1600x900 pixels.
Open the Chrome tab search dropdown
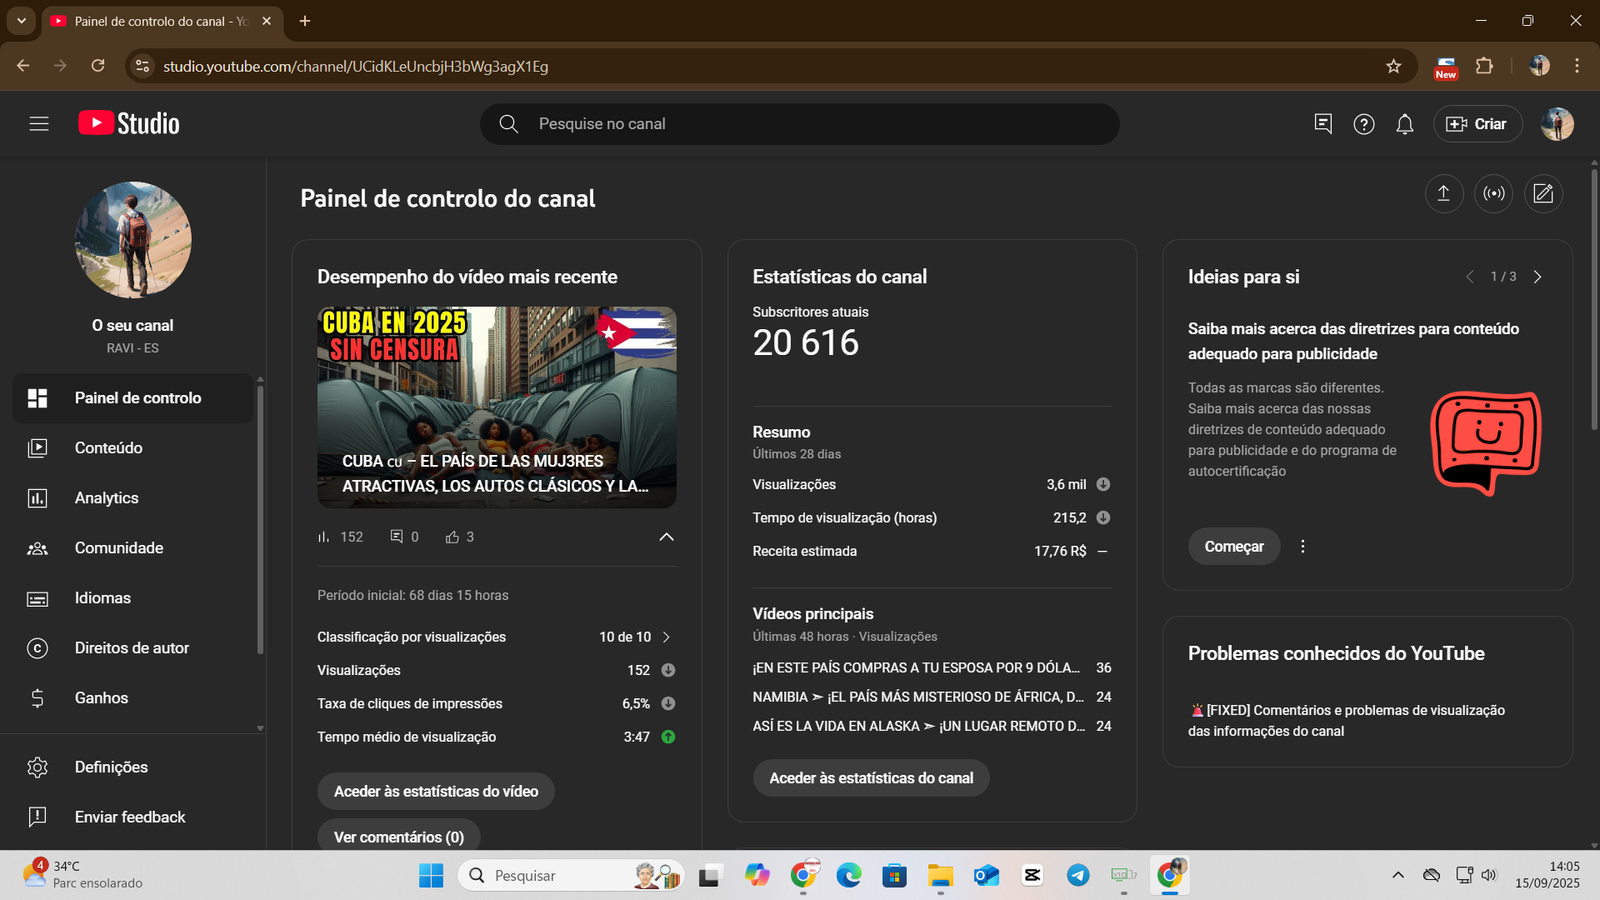(x=21, y=21)
